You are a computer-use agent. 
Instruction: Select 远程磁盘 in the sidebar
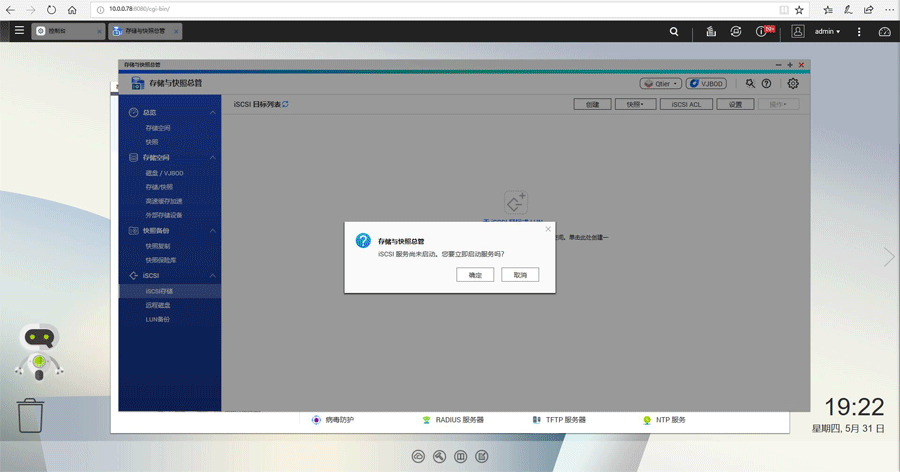(158, 305)
